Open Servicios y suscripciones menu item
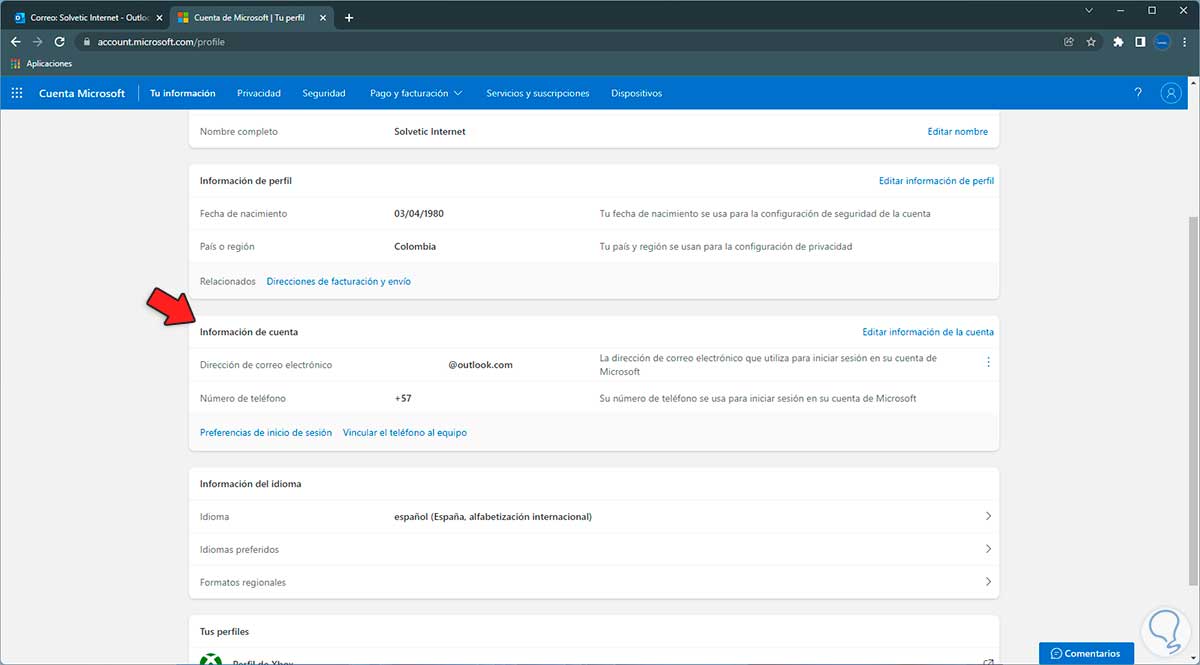Screen dimensions: 1200x665 click(x=538, y=93)
